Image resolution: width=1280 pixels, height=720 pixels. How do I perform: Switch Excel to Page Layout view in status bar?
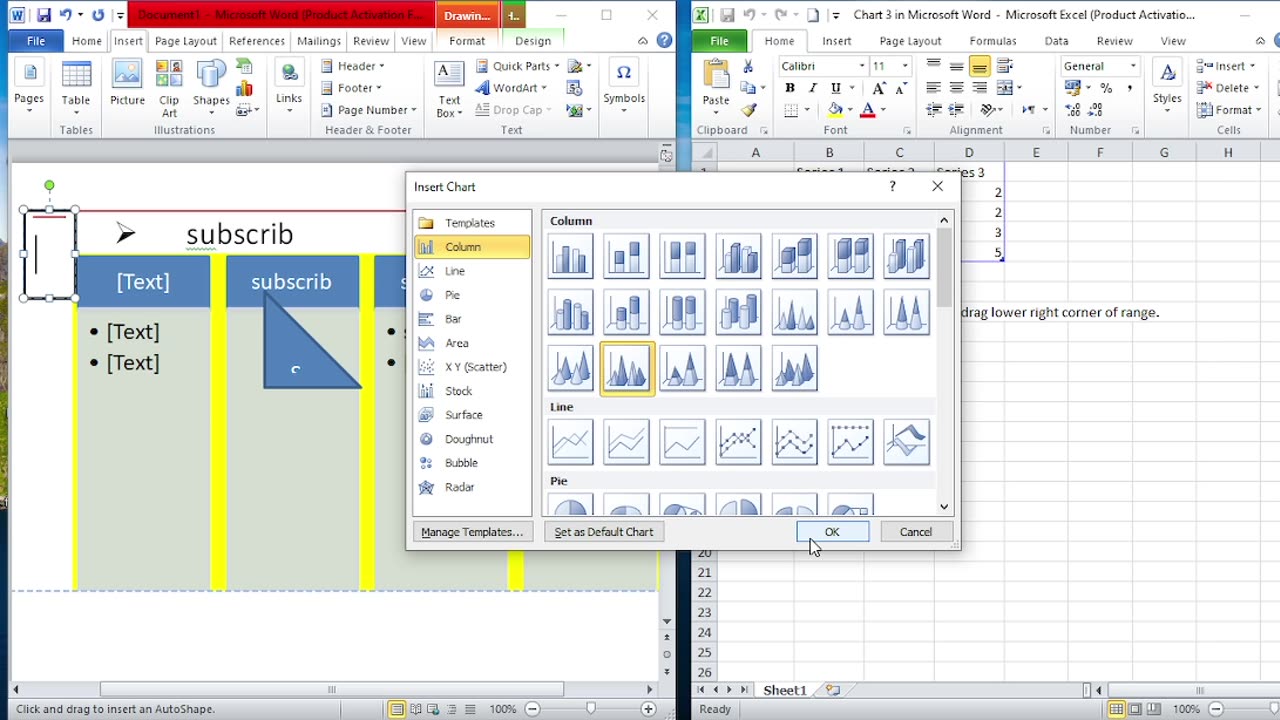pos(1135,709)
